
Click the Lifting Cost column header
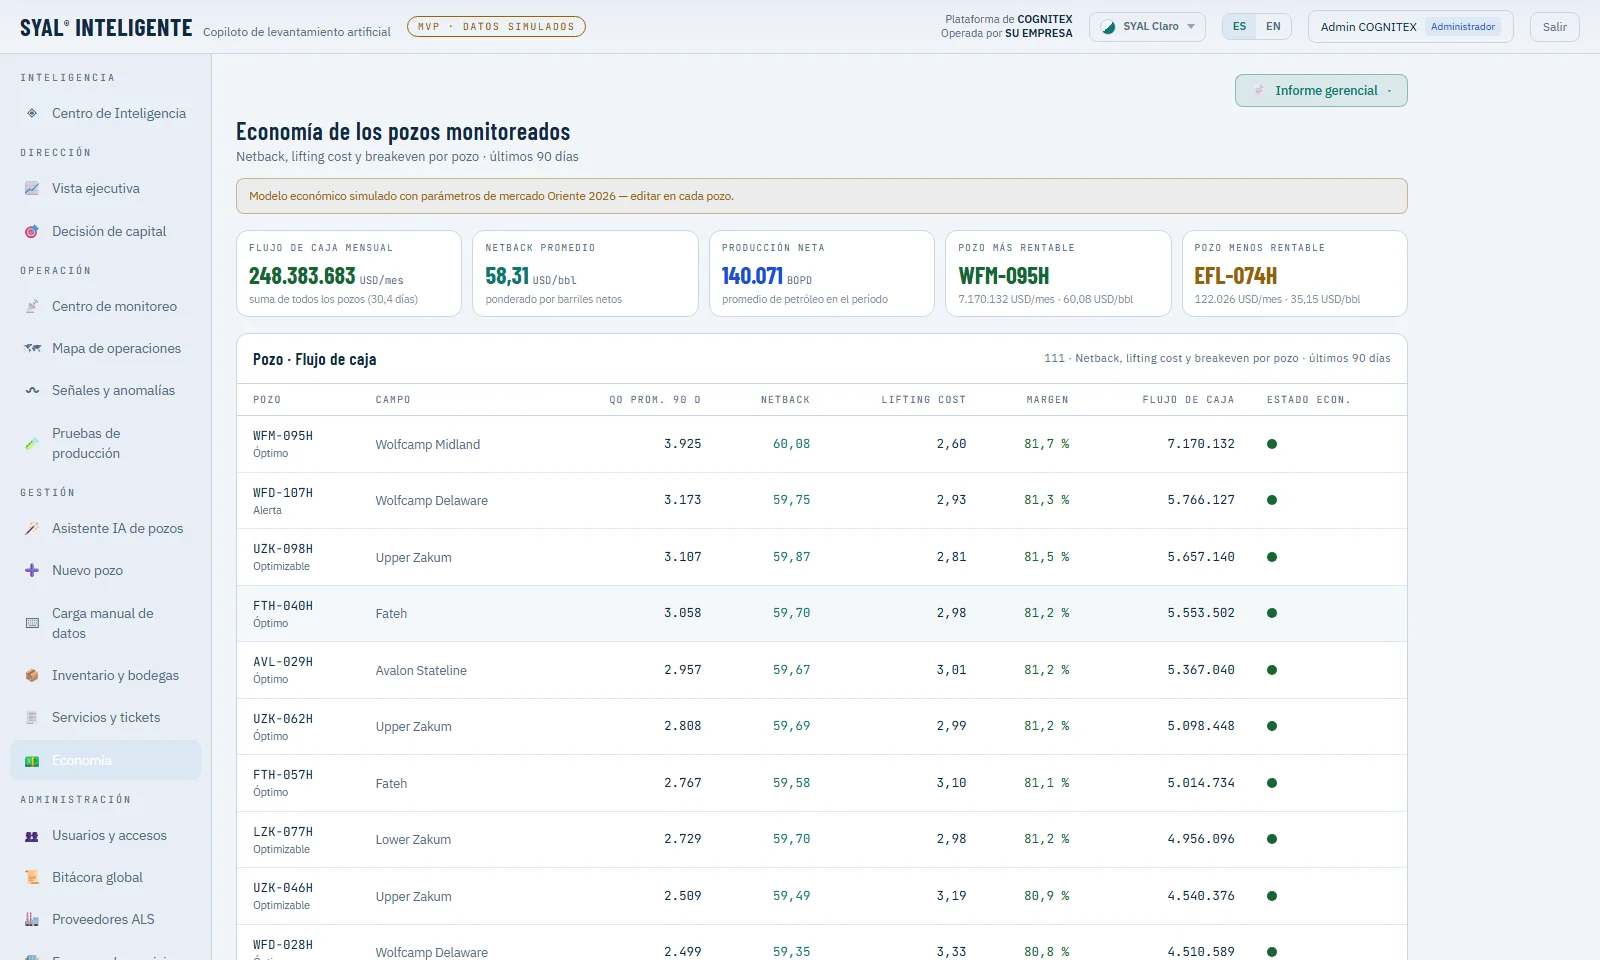(923, 400)
